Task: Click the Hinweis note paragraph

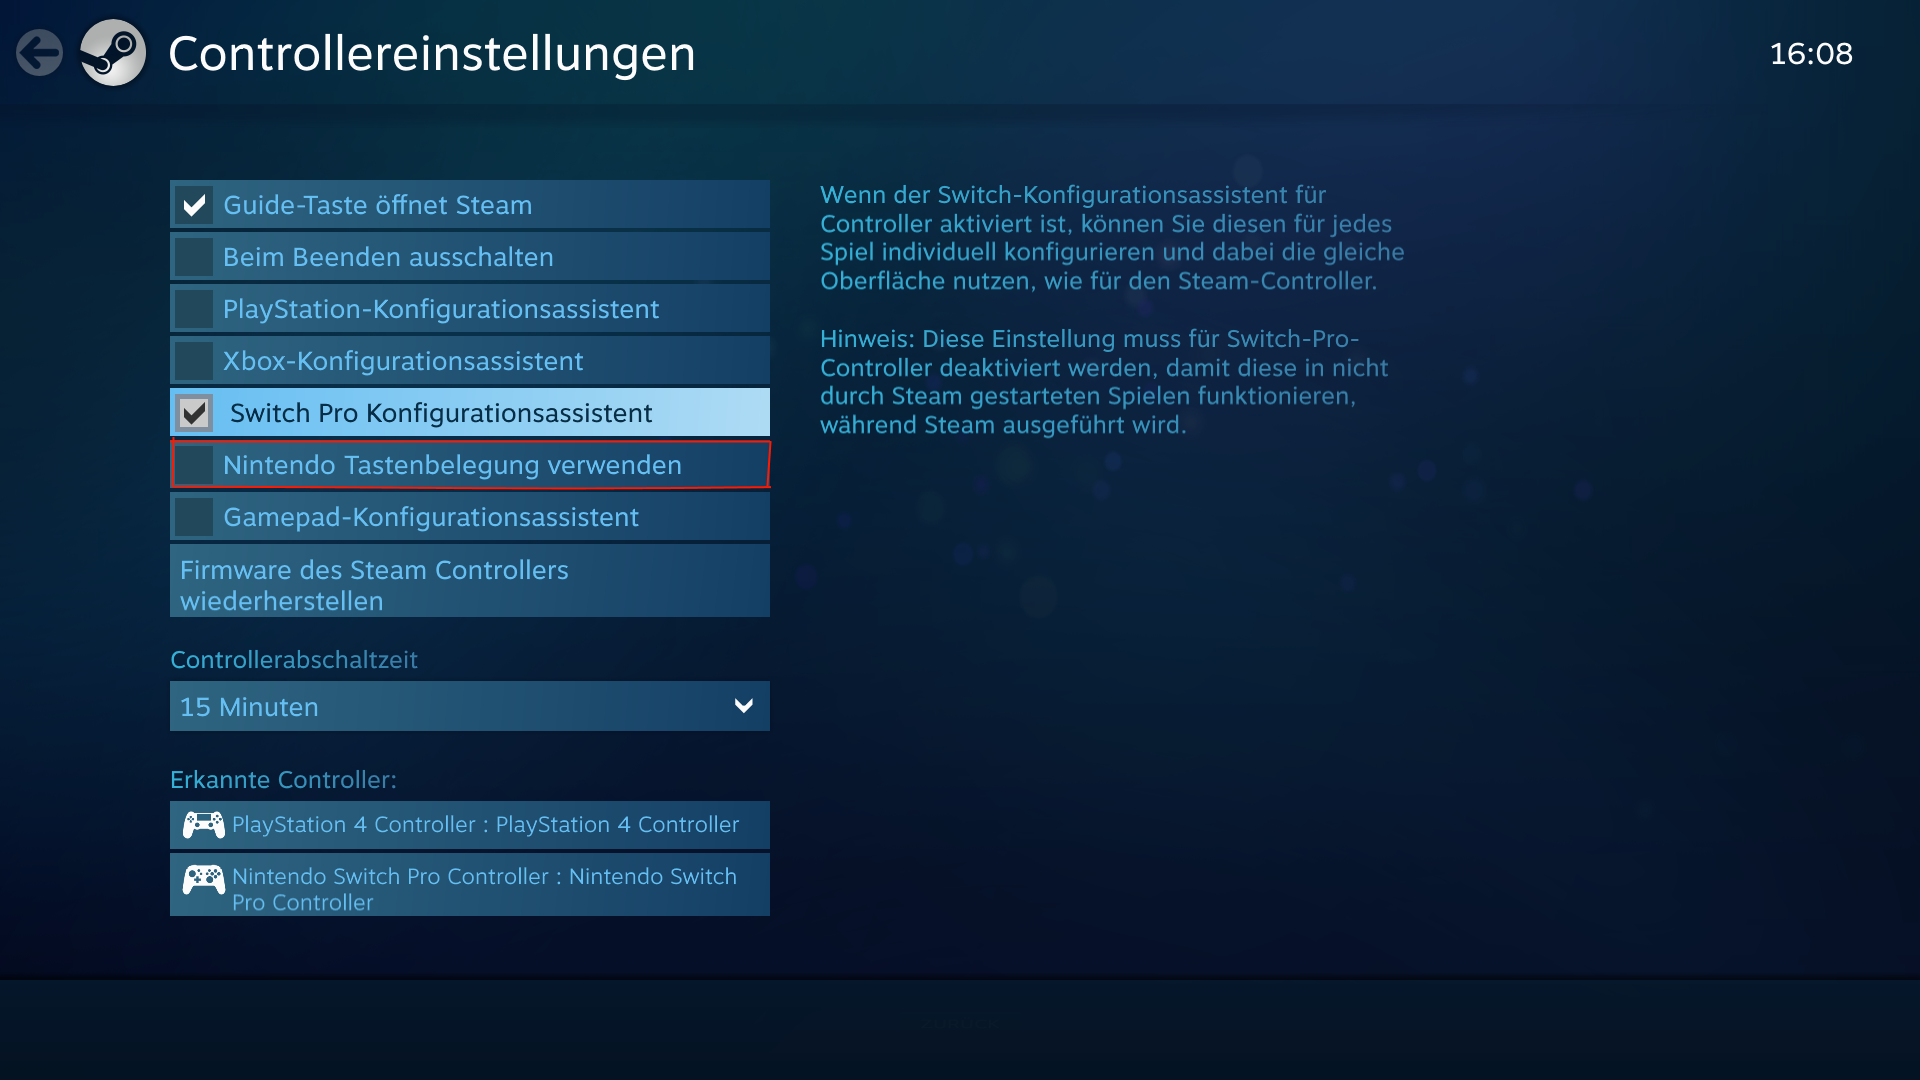Action: point(1104,382)
